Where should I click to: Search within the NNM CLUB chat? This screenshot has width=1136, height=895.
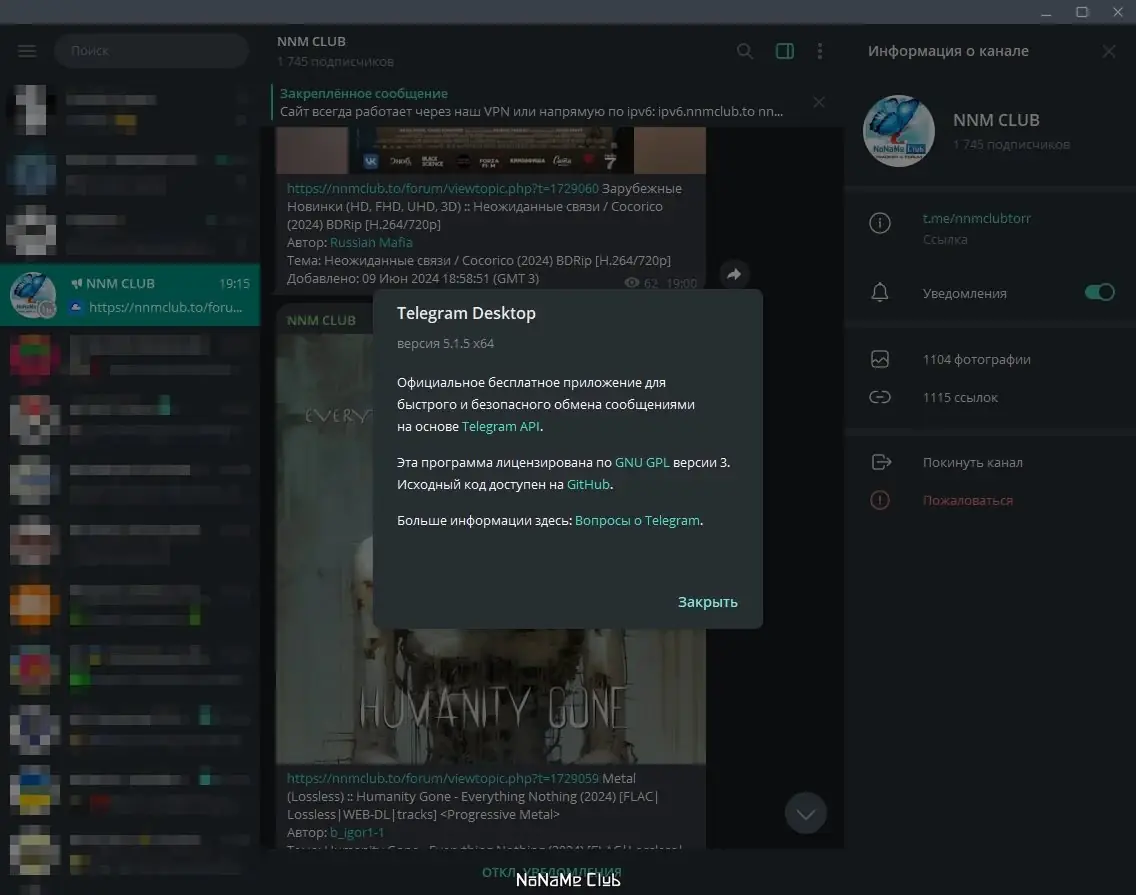point(745,51)
